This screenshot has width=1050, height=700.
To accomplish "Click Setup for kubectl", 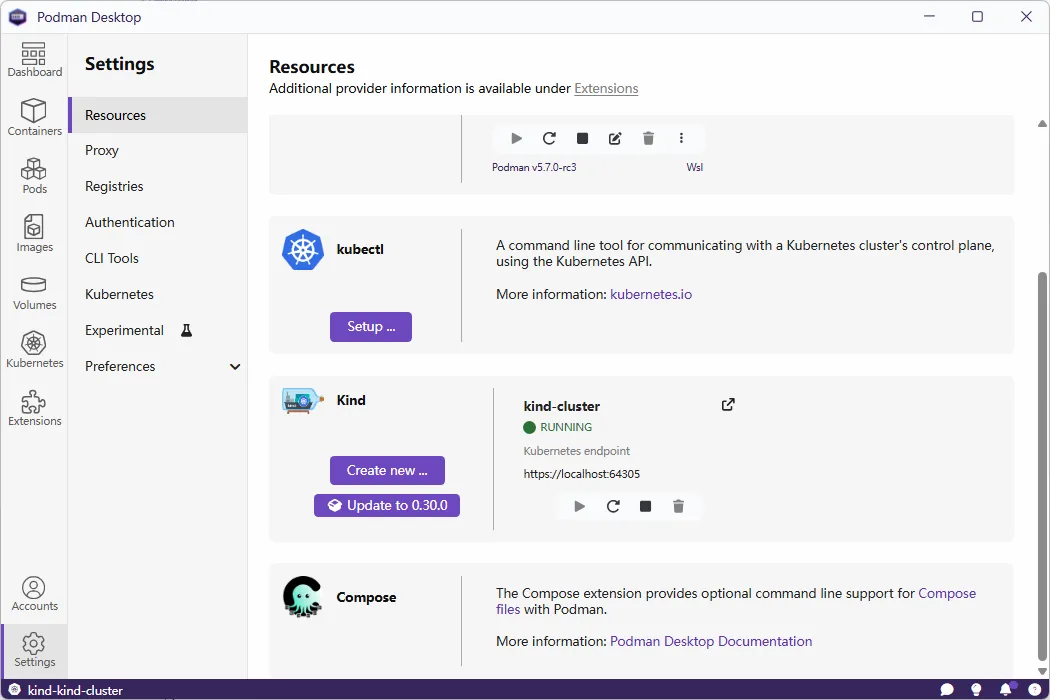I will pyautogui.click(x=370, y=326).
